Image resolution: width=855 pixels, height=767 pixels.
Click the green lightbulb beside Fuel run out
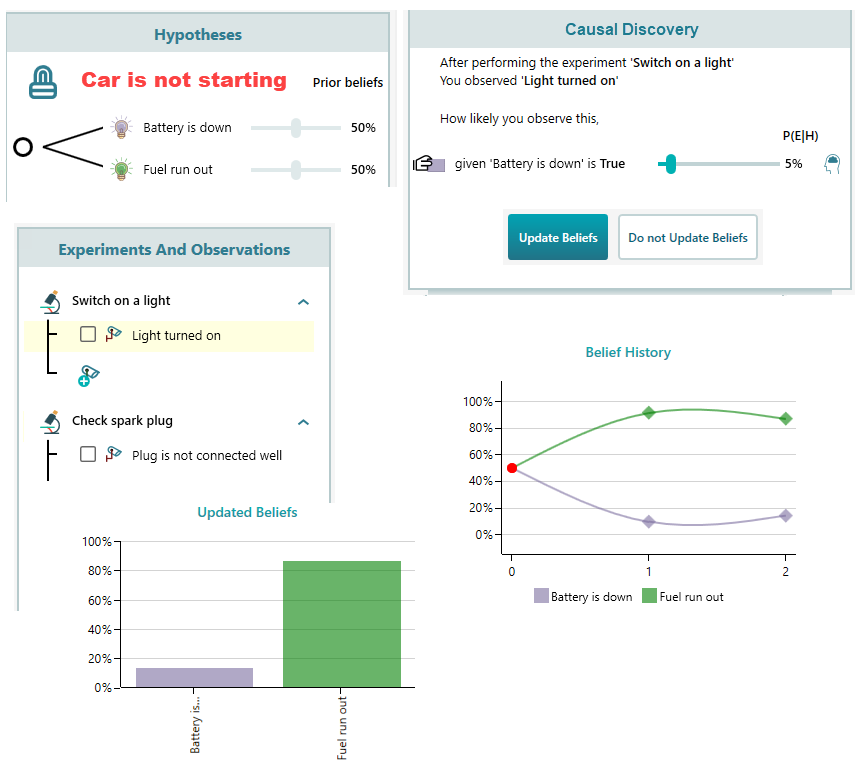[x=121, y=169]
